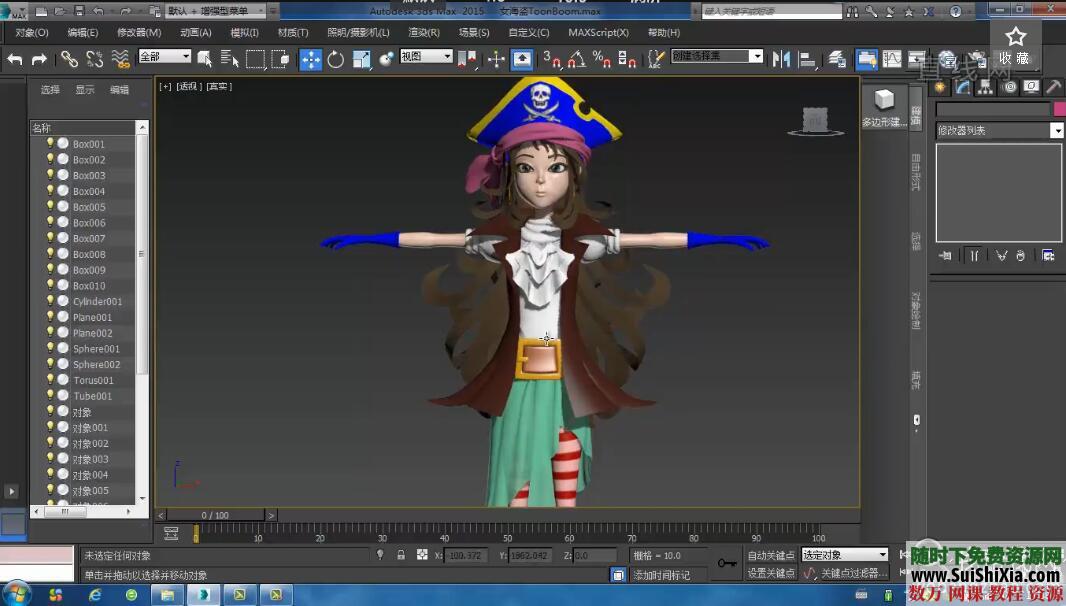Click the Mirror tool icon

click(x=781, y=60)
